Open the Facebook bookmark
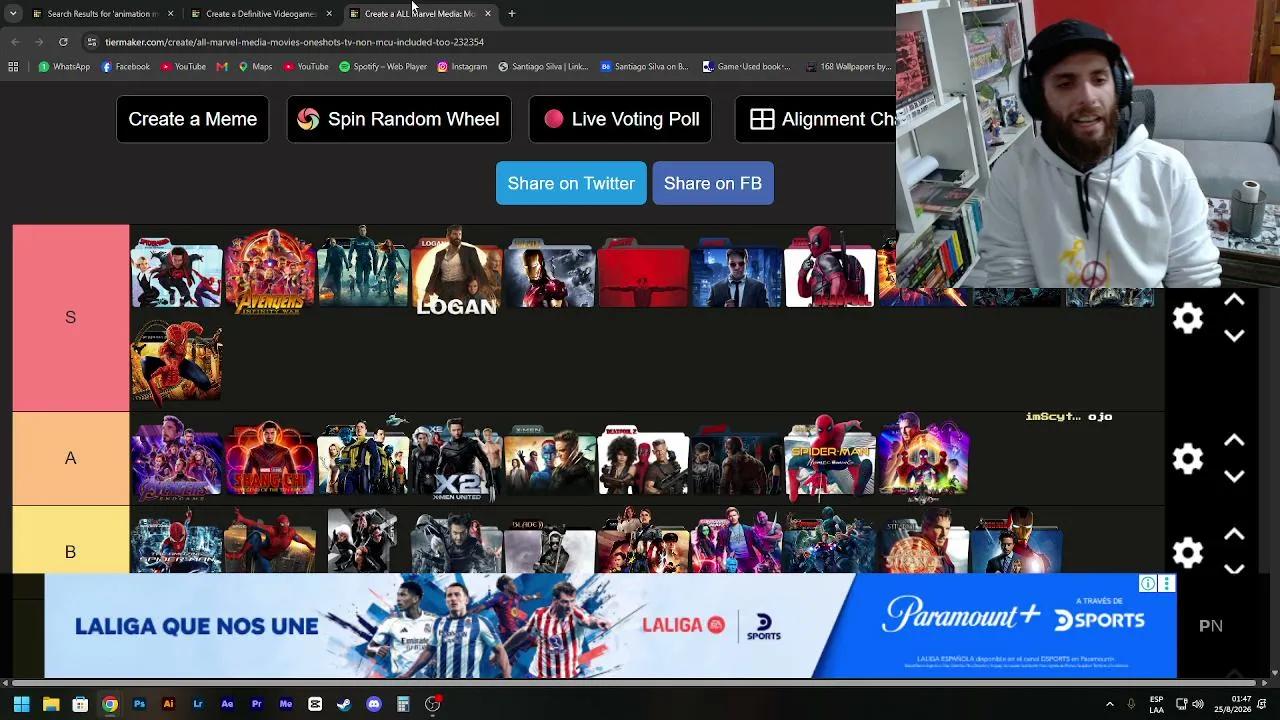This screenshot has height=720, width=1280. click(126, 67)
